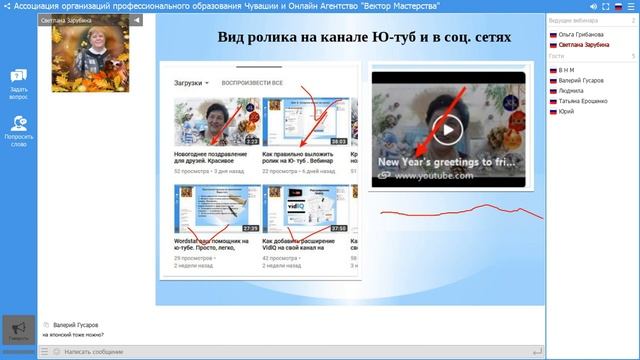Click chat message на японский тоже можно?
640x360 pixels.
point(73,335)
